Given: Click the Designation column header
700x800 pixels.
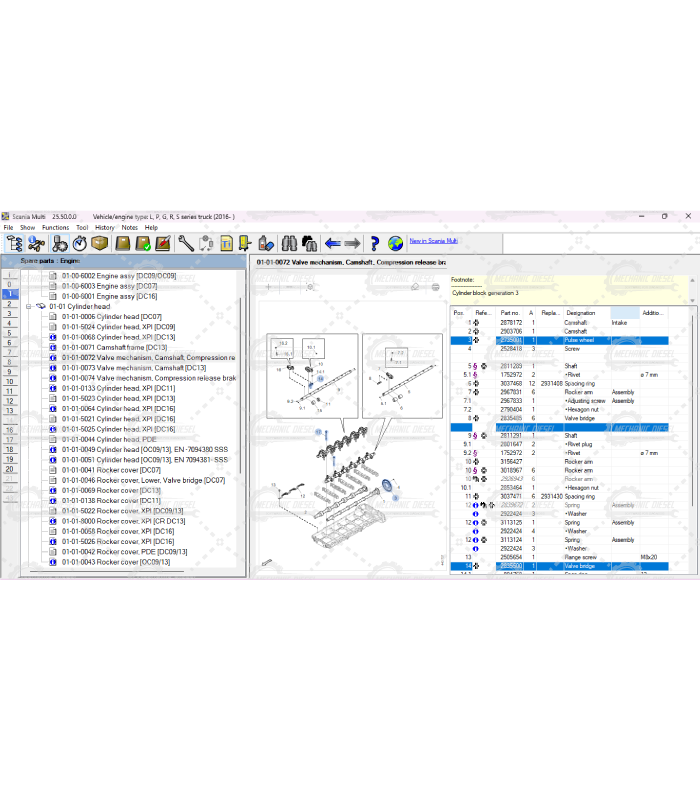Looking at the screenshot, I should tap(580, 313).
